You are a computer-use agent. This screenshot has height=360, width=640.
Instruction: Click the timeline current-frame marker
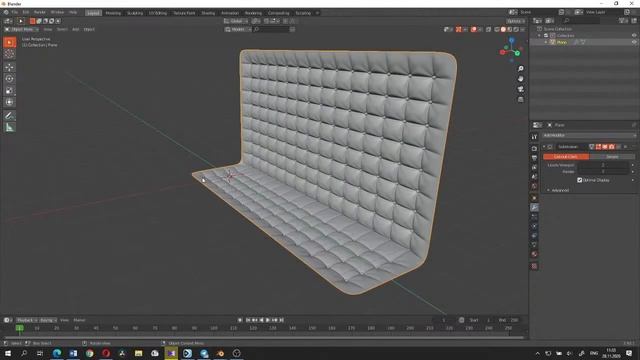click(x=19, y=328)
